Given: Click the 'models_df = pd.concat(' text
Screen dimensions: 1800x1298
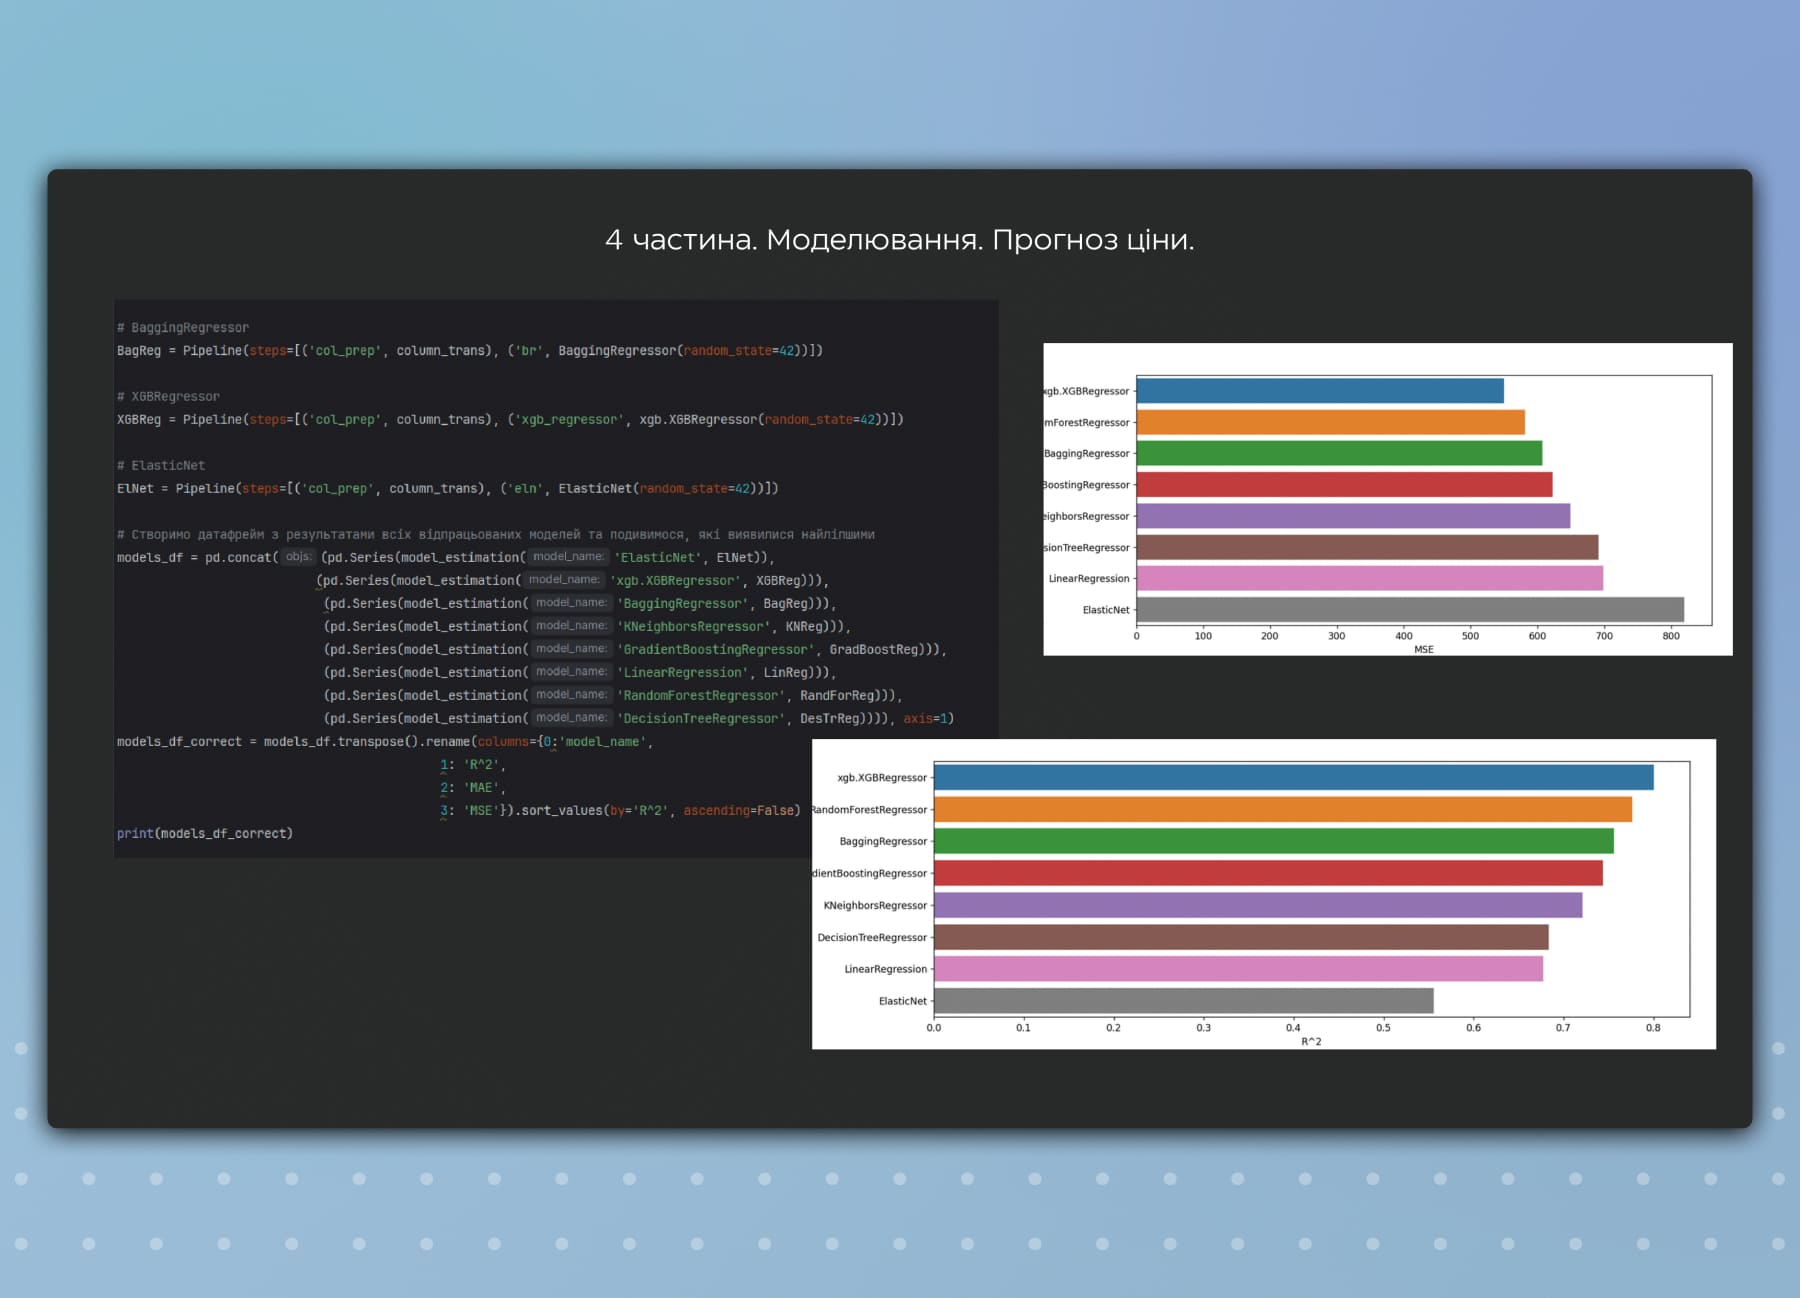Looking at the screenshot, I should click(197, 558).
